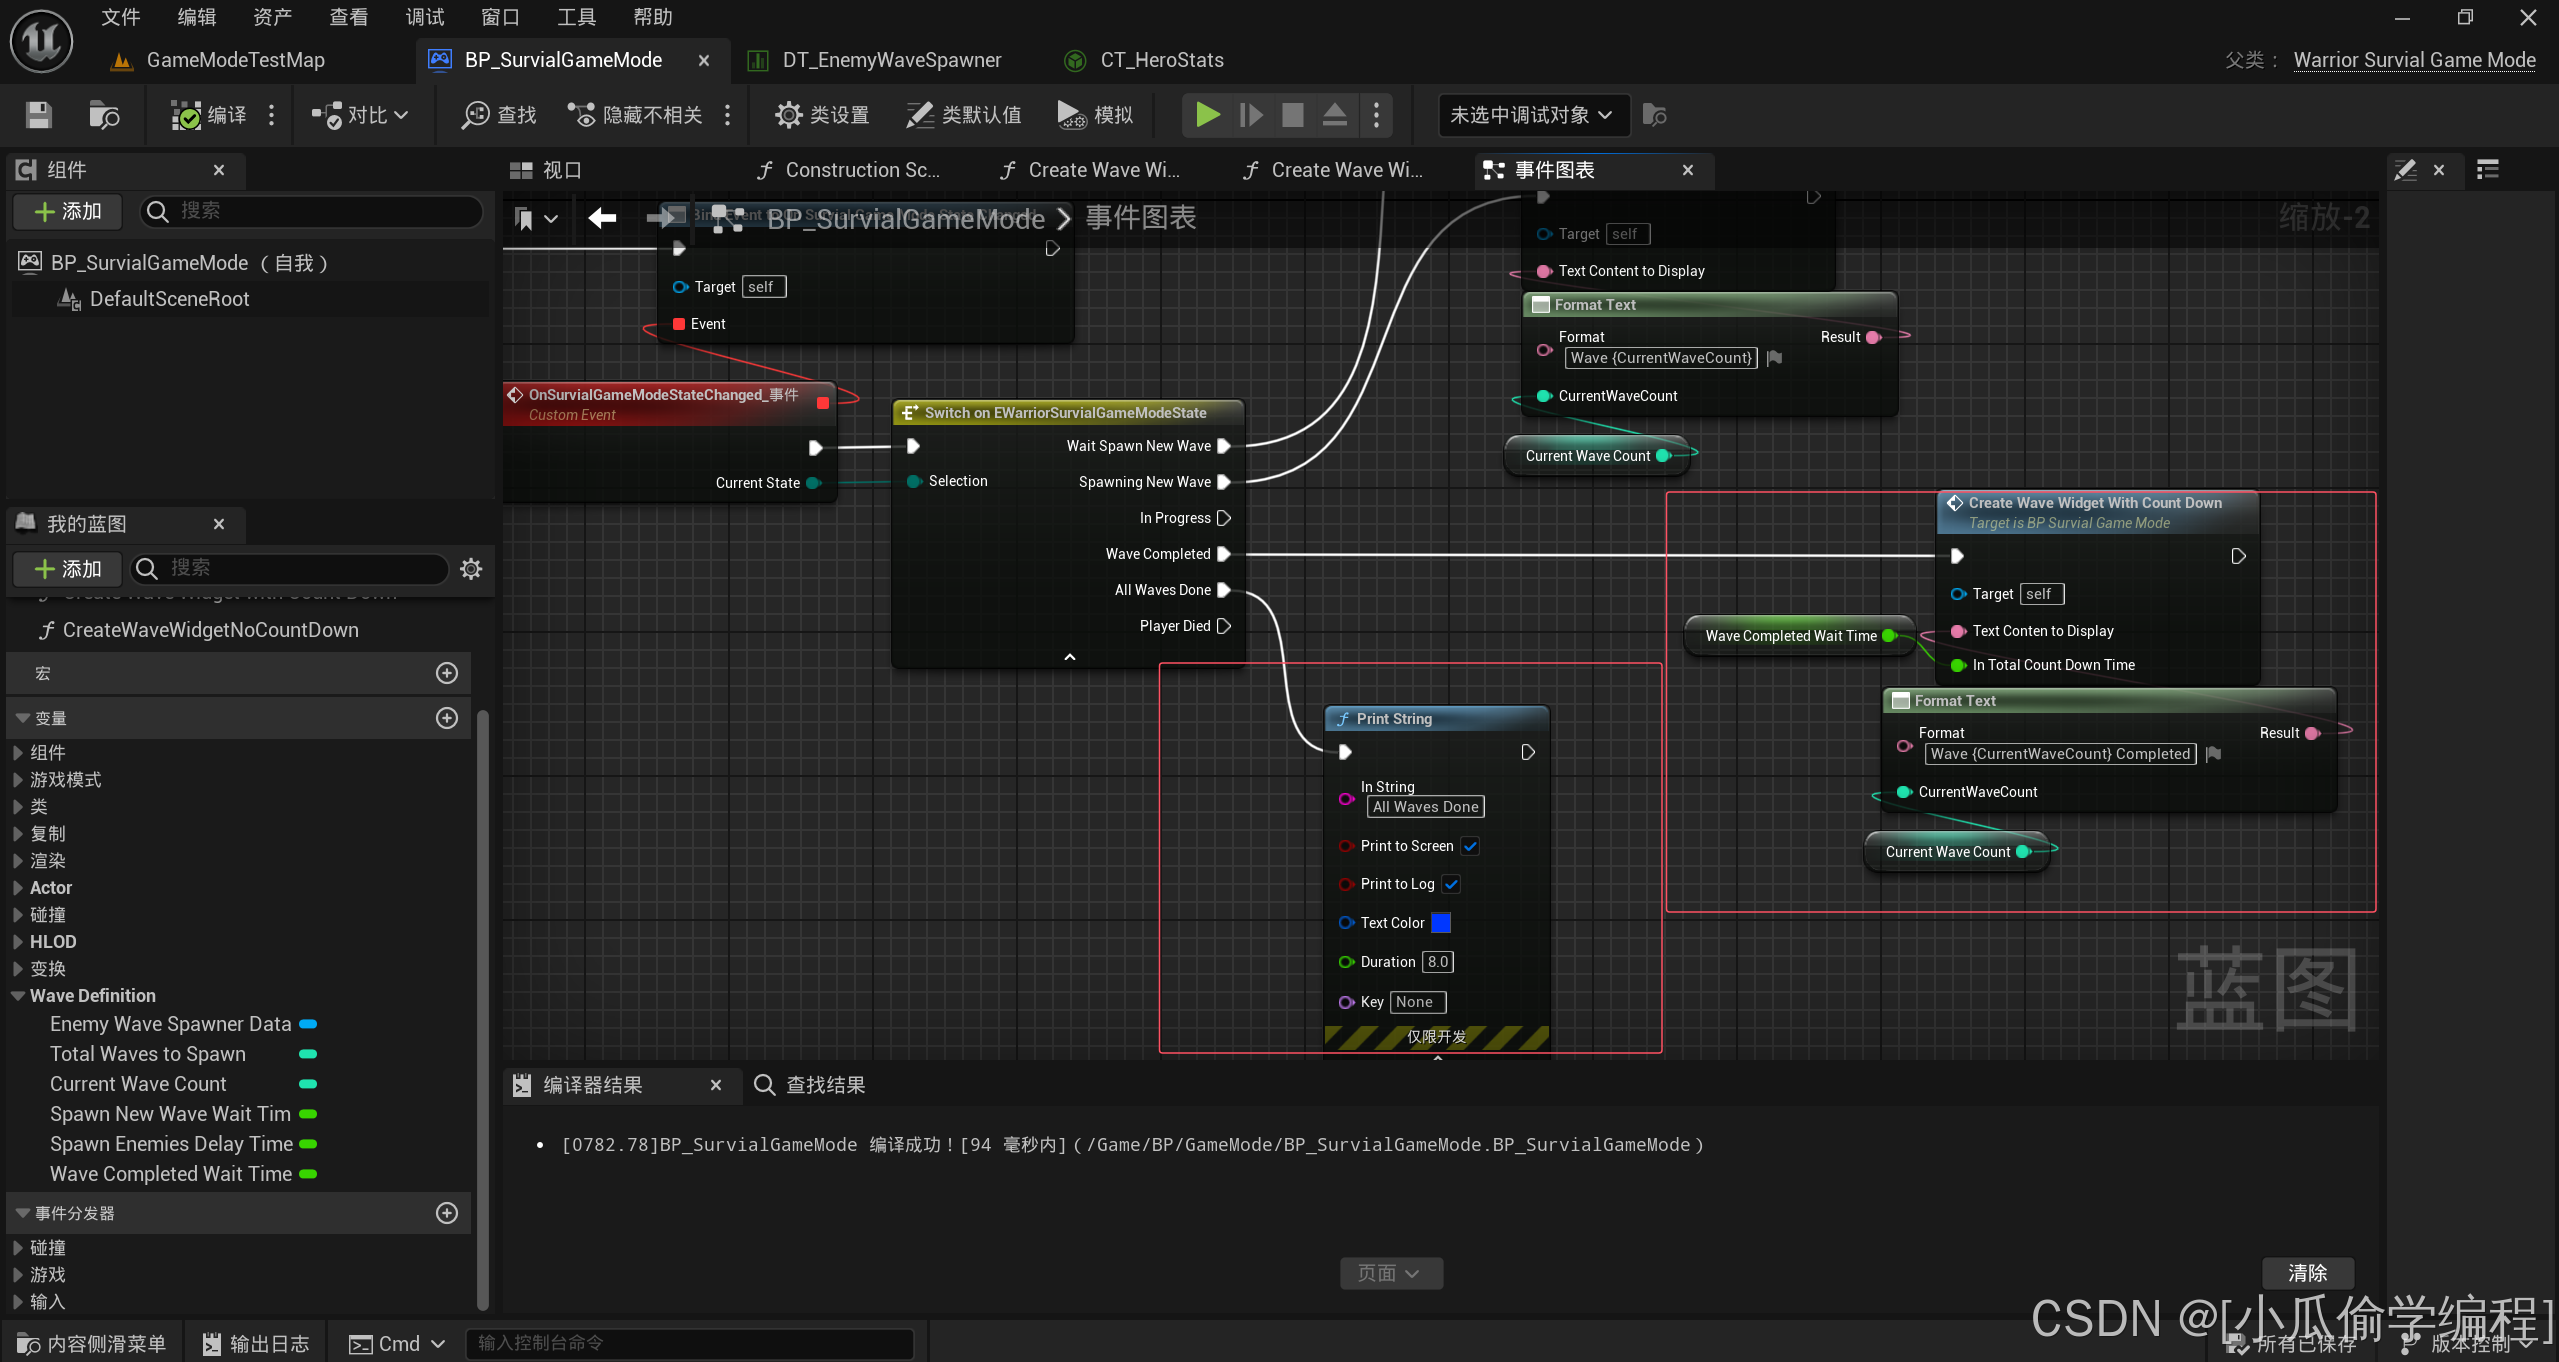Image resolution: width=2559 pixels, height=1362 pixels.
Task: Toggle Hide Unrelated (隐藏不相关) nodes
Action: point(637,115)
